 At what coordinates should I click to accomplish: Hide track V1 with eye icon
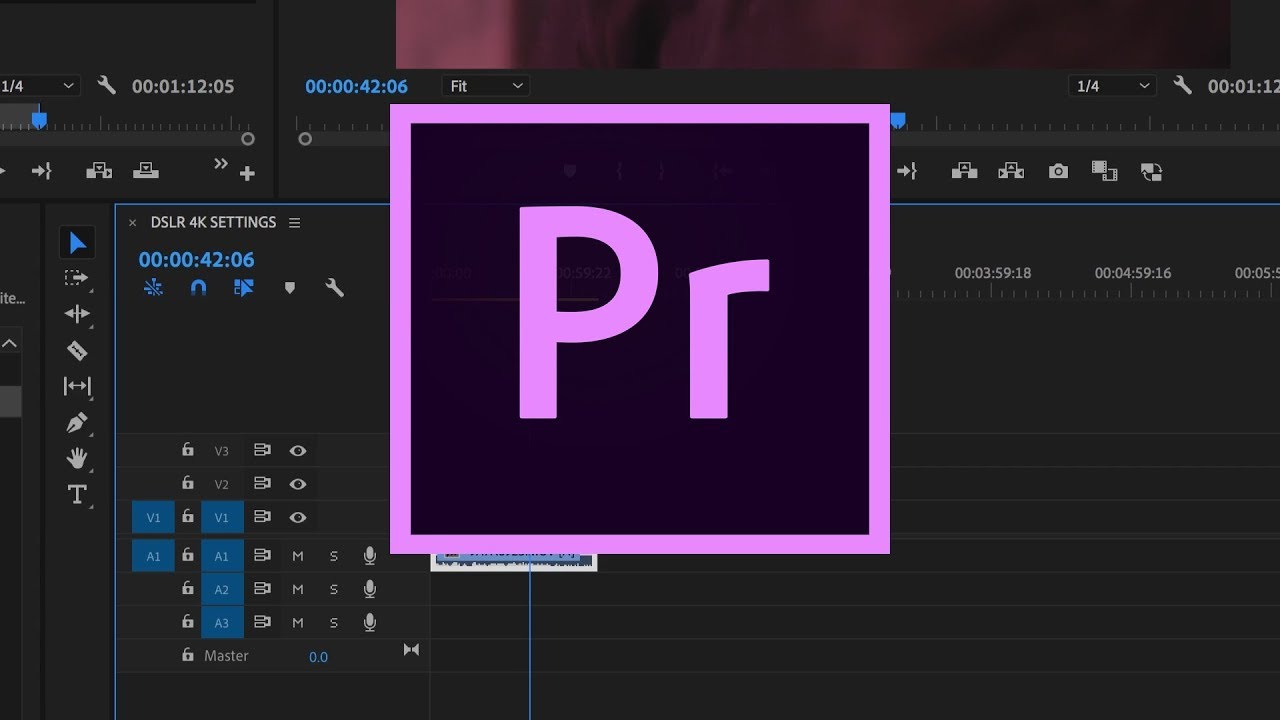coord(297,518)
